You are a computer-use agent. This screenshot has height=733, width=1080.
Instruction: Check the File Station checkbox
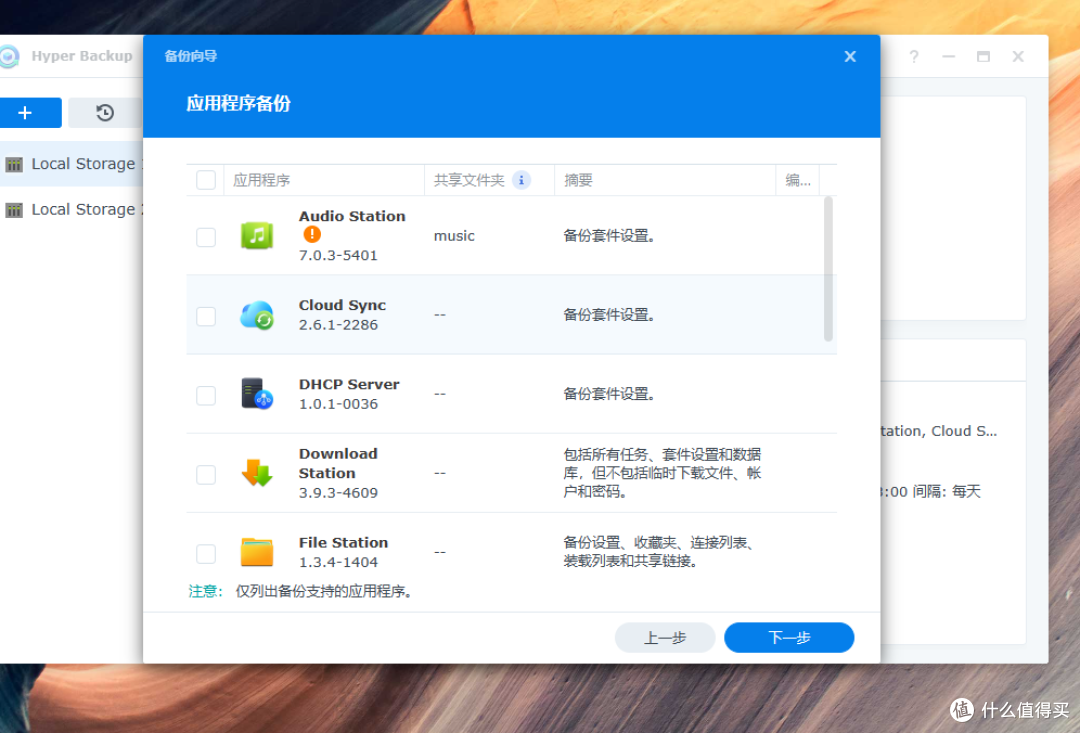click(x=206, y=554)
